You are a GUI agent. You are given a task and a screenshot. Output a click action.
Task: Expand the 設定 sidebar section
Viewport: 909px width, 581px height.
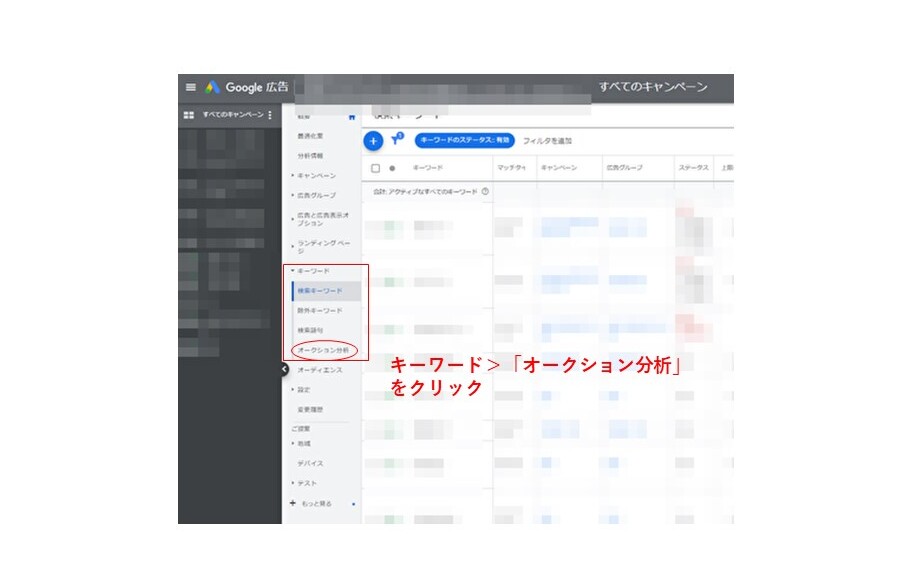click(x=304, y=390)
